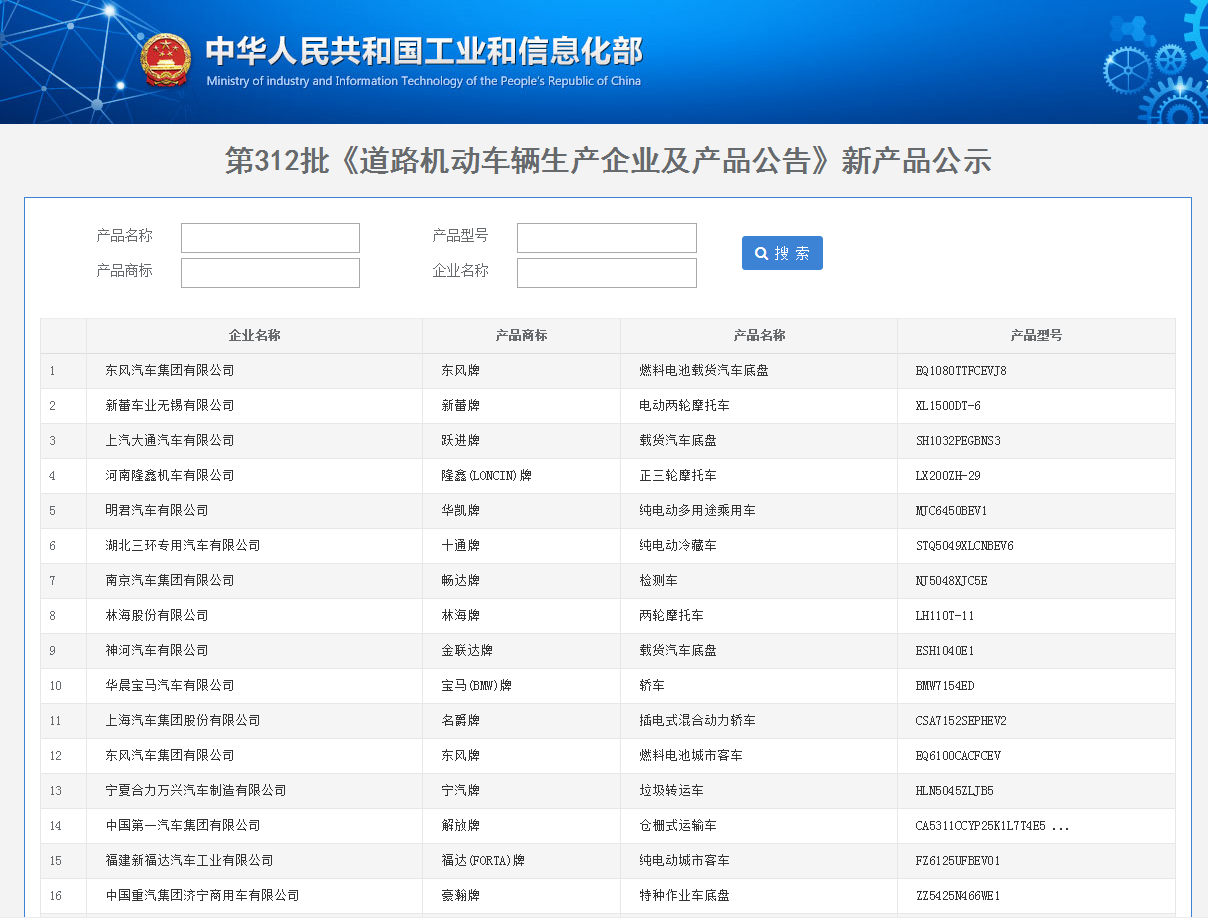This screenshot has width=1208, height=922.
Task: Select cell 华晨宝马汽车有限公司
Action: click(x=170, y=686)
